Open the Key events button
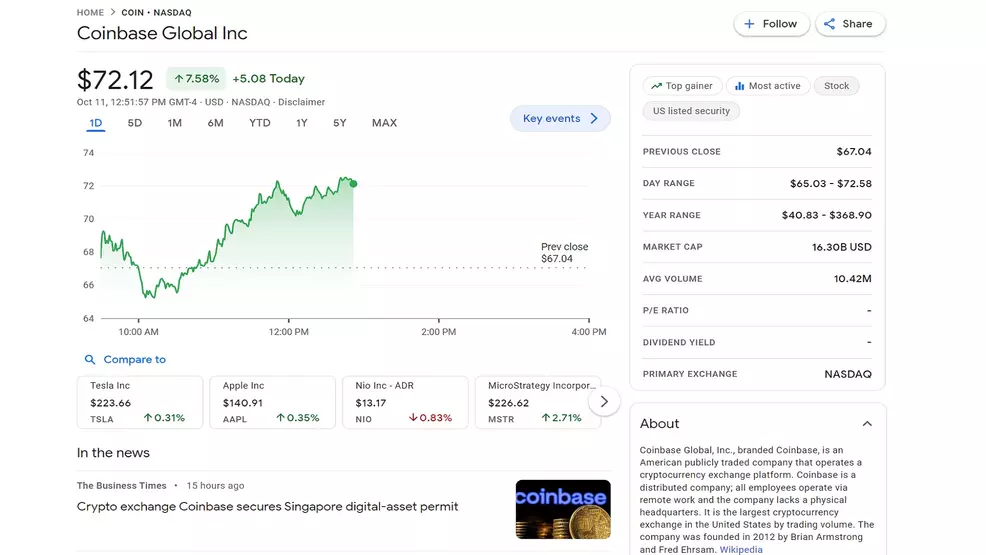 click(x=560, y=118)
